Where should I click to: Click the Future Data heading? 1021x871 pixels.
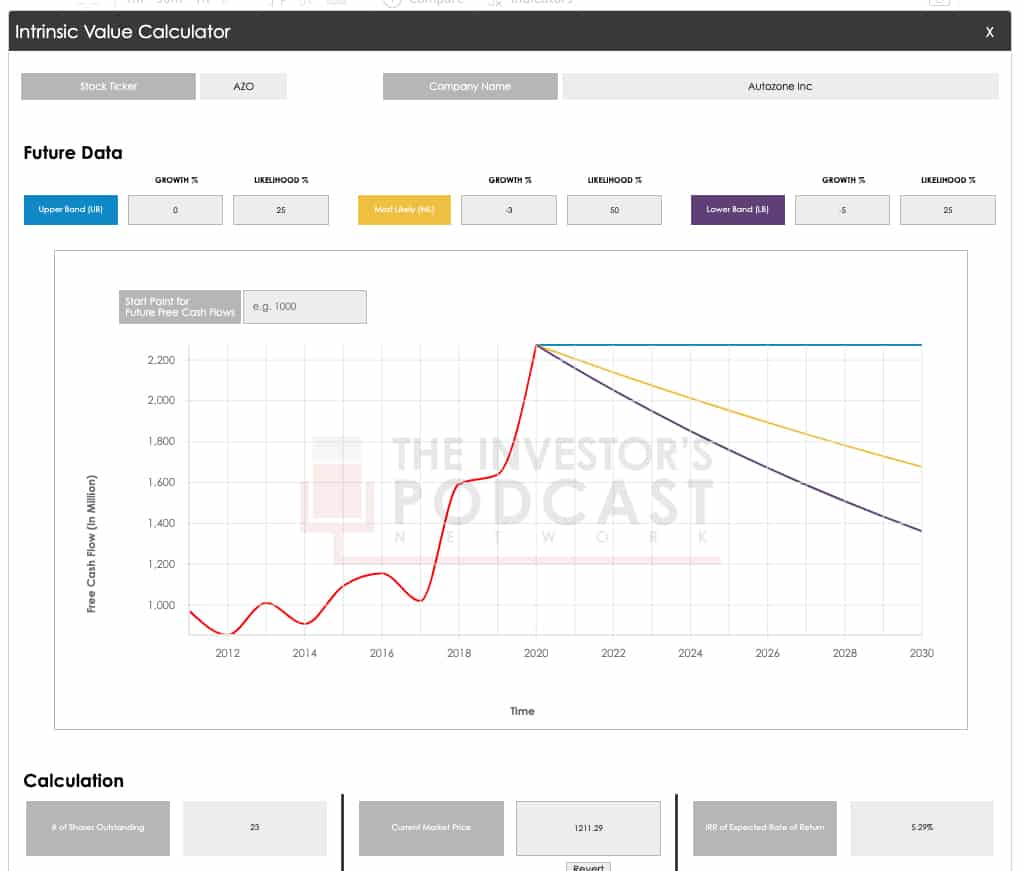click(73, 153)
